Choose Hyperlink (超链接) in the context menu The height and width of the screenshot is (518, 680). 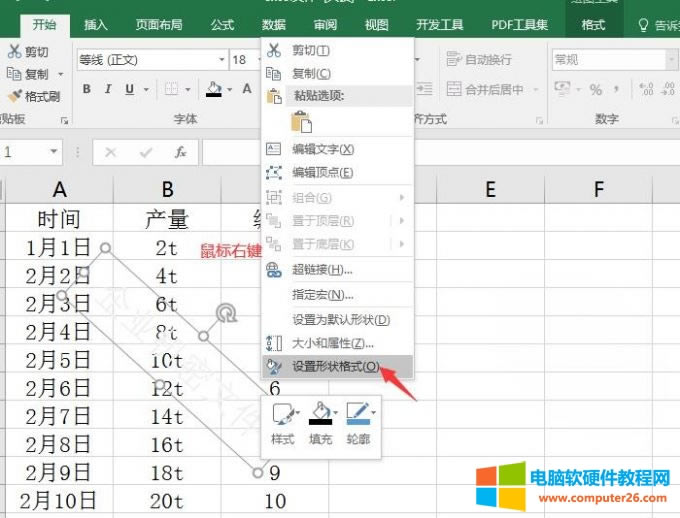(321, 270)
